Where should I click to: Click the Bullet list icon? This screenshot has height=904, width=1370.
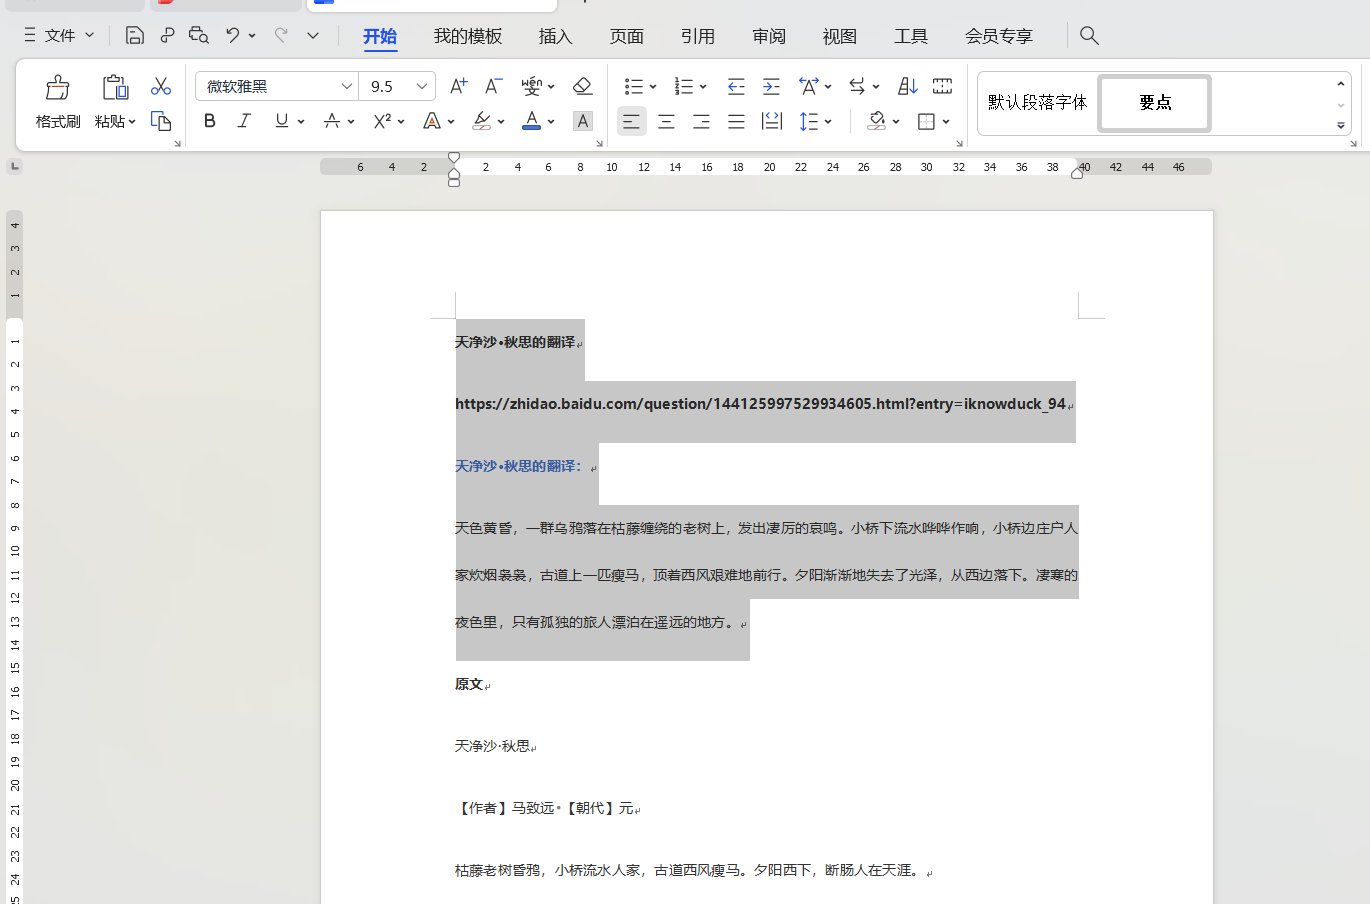[x=634, y=86]
